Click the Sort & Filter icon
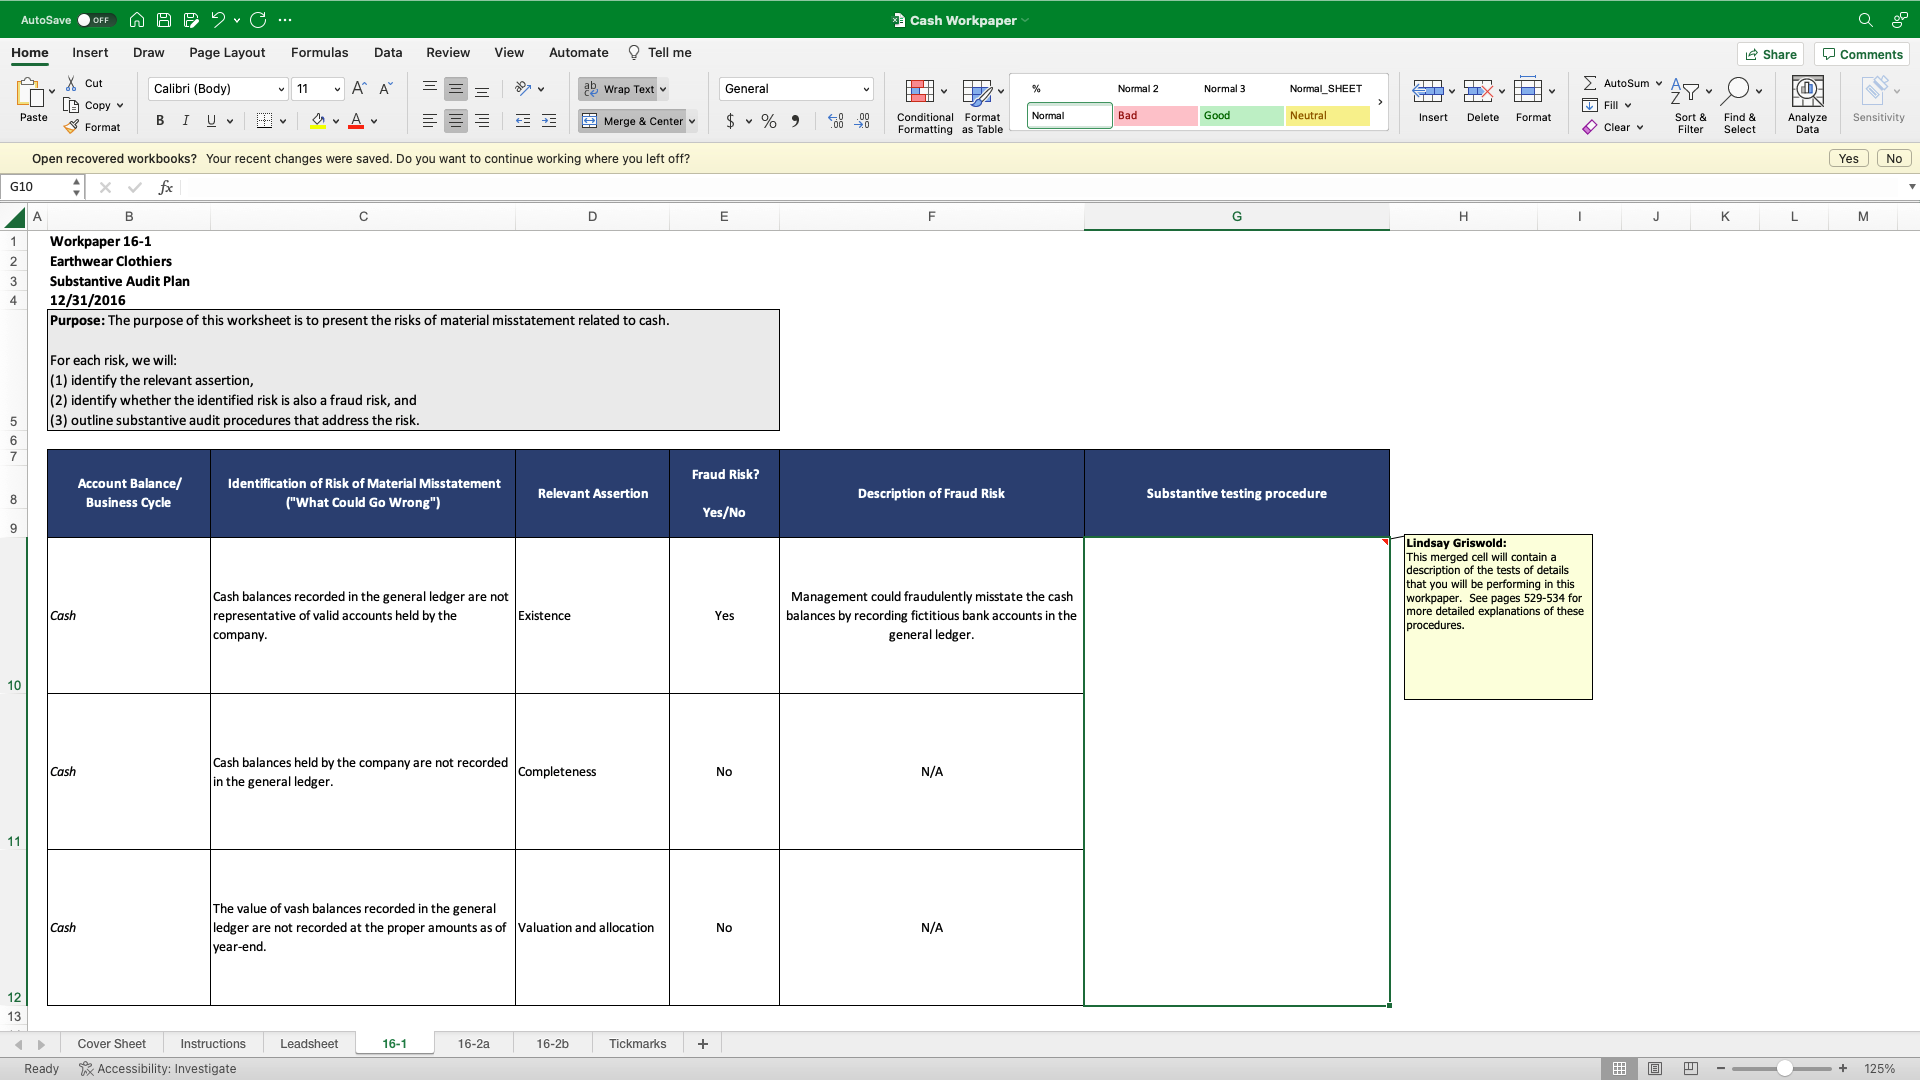Screen dimensions: 1920x1080 (x=1685, y=92)
